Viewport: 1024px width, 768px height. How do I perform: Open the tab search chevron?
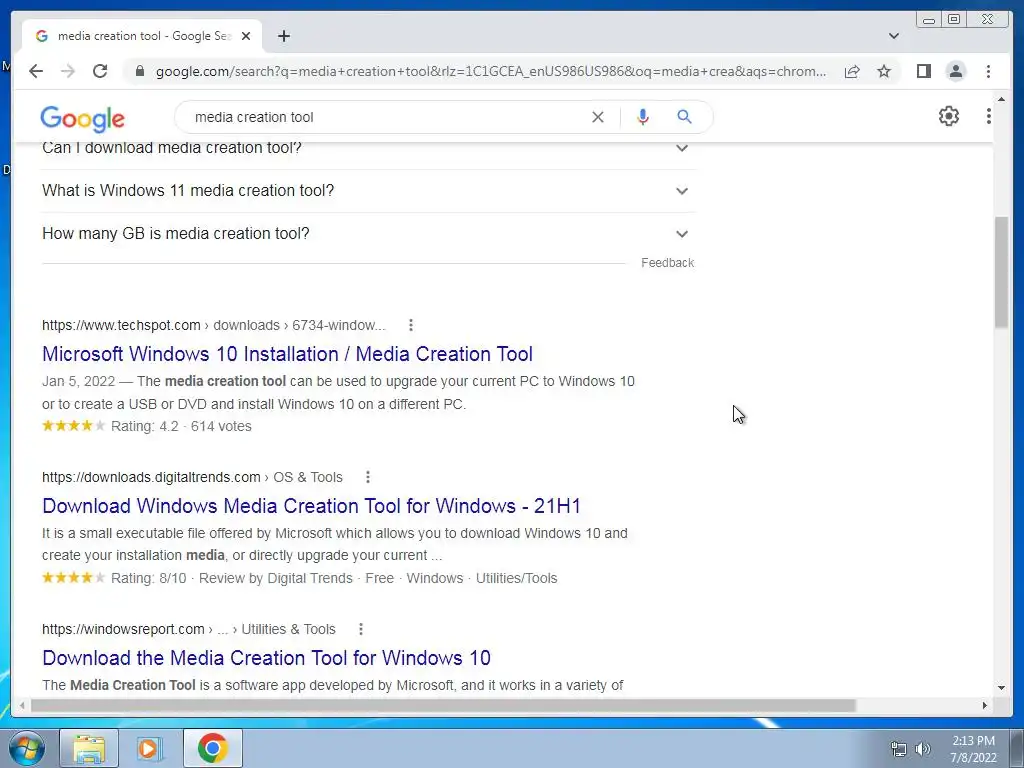(x=894, y=36)
